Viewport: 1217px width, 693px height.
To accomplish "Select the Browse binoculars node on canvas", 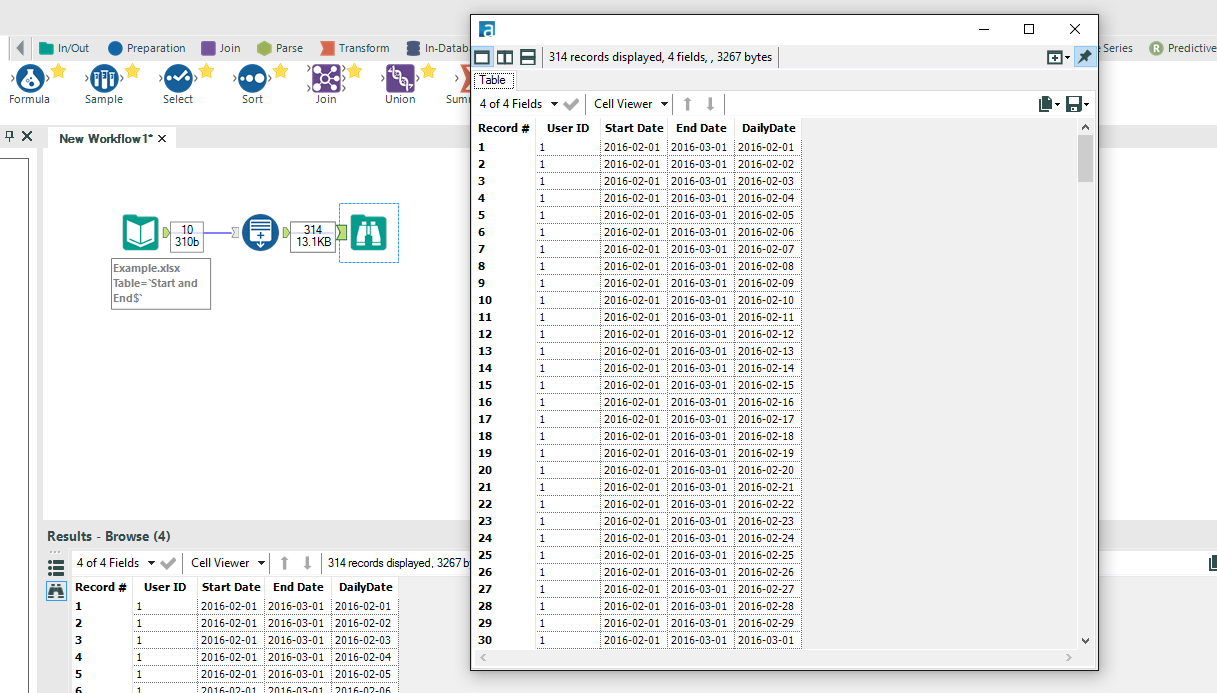I will pyautogui.click(x=368, y=233).
